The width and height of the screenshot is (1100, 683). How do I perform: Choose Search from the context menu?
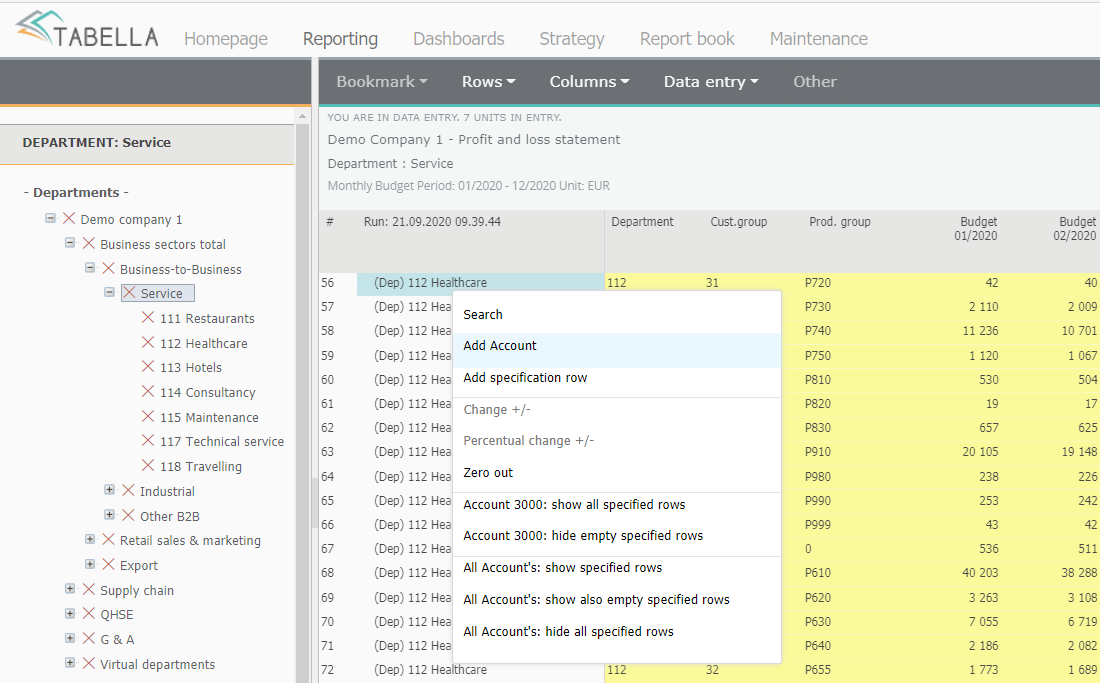pyautogui.click(x=617, y=315)
